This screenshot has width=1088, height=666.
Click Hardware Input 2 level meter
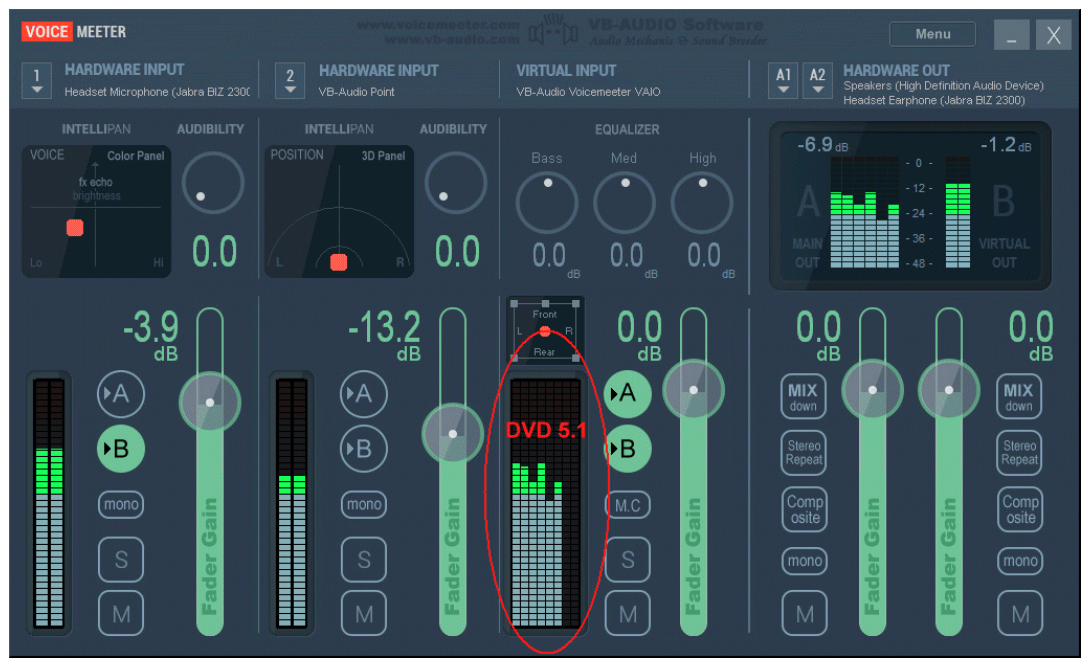point(291,503)
